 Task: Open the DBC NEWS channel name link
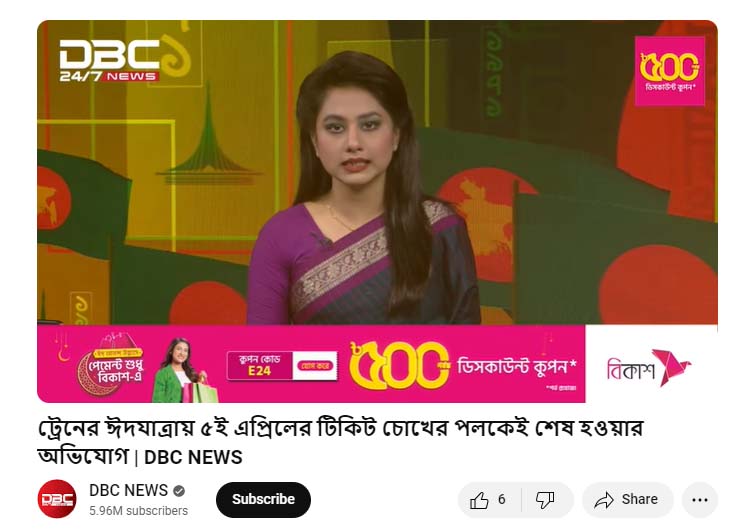(129, 490)
